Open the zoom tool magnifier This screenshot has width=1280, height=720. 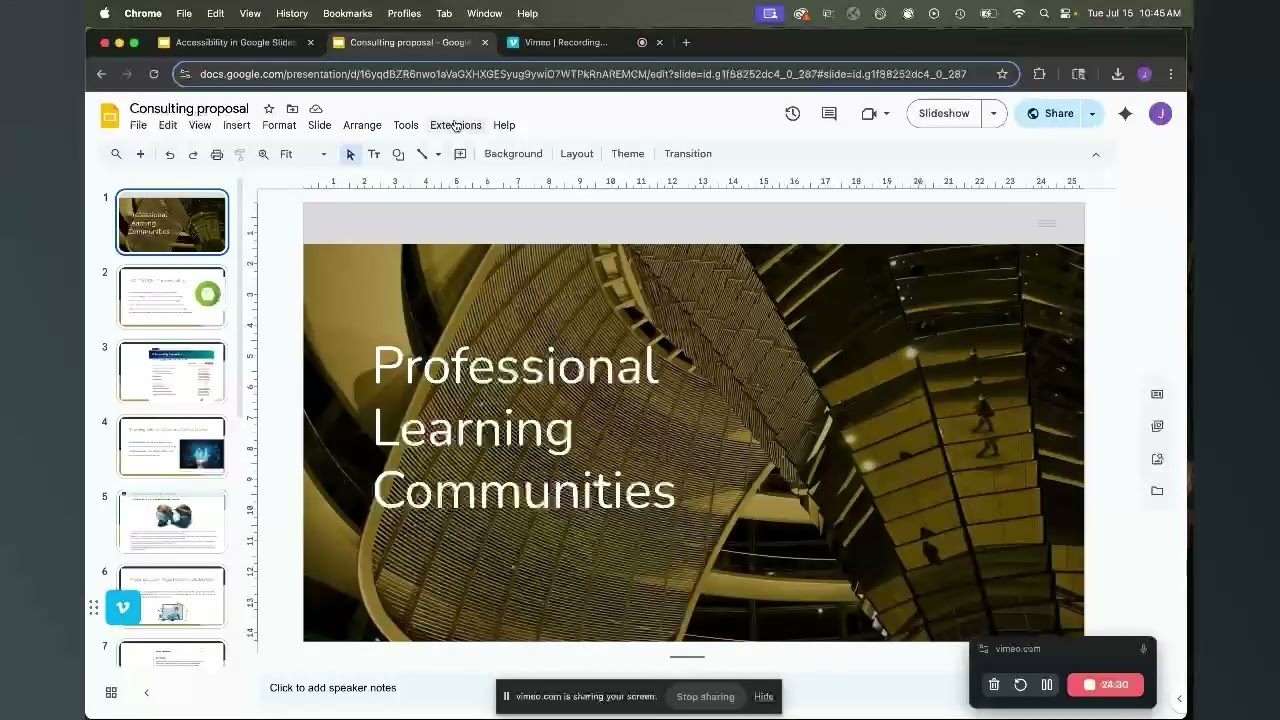pos(263,154)
